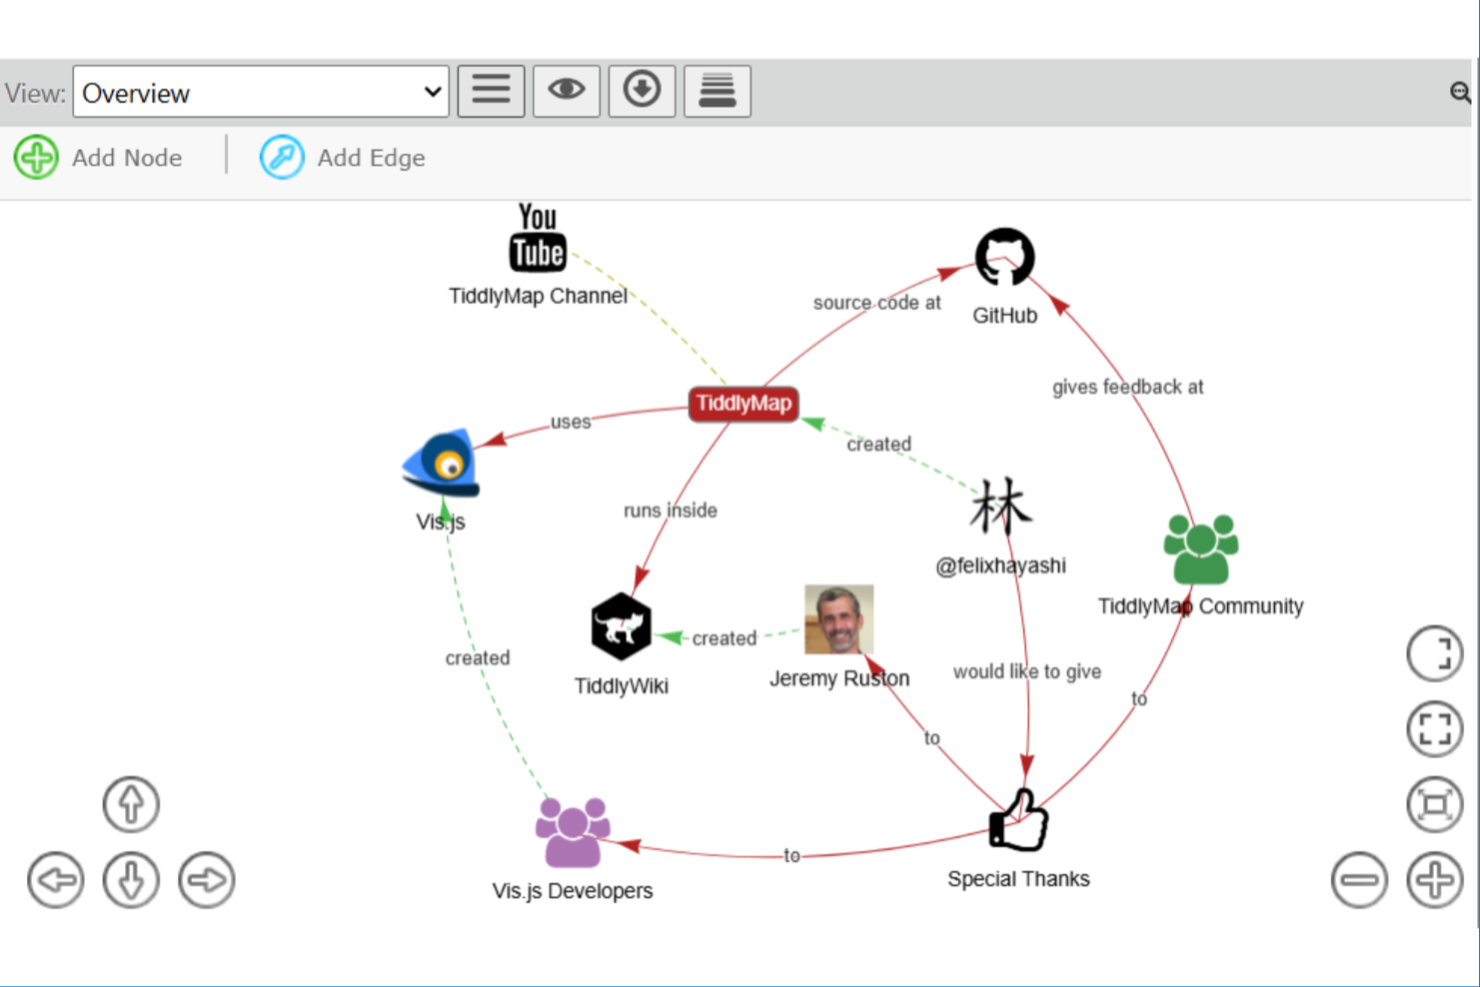This screenshot has width=1480, height=987.
Task: Select the Special Thanks thumbs-up node
Action: click(x=1019, y=821)
